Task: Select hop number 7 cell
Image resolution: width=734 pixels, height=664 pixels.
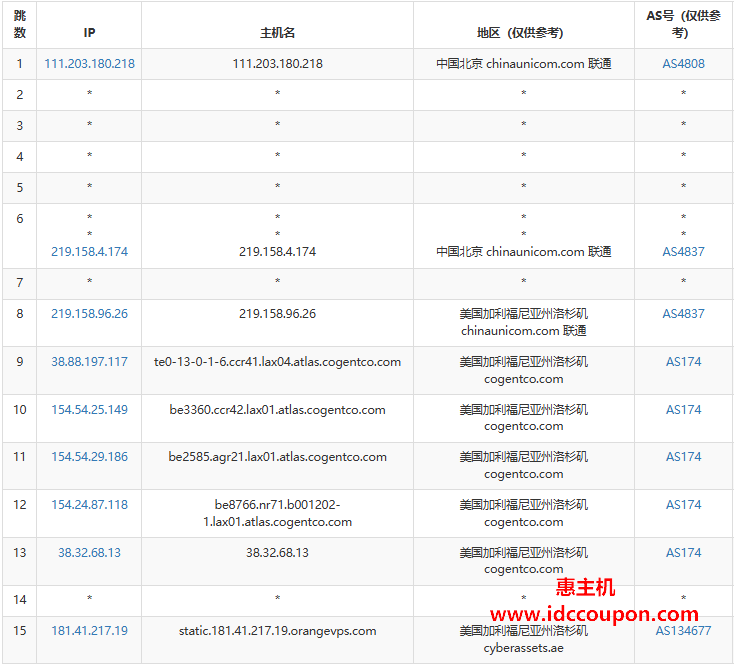Action: [20, 283]
